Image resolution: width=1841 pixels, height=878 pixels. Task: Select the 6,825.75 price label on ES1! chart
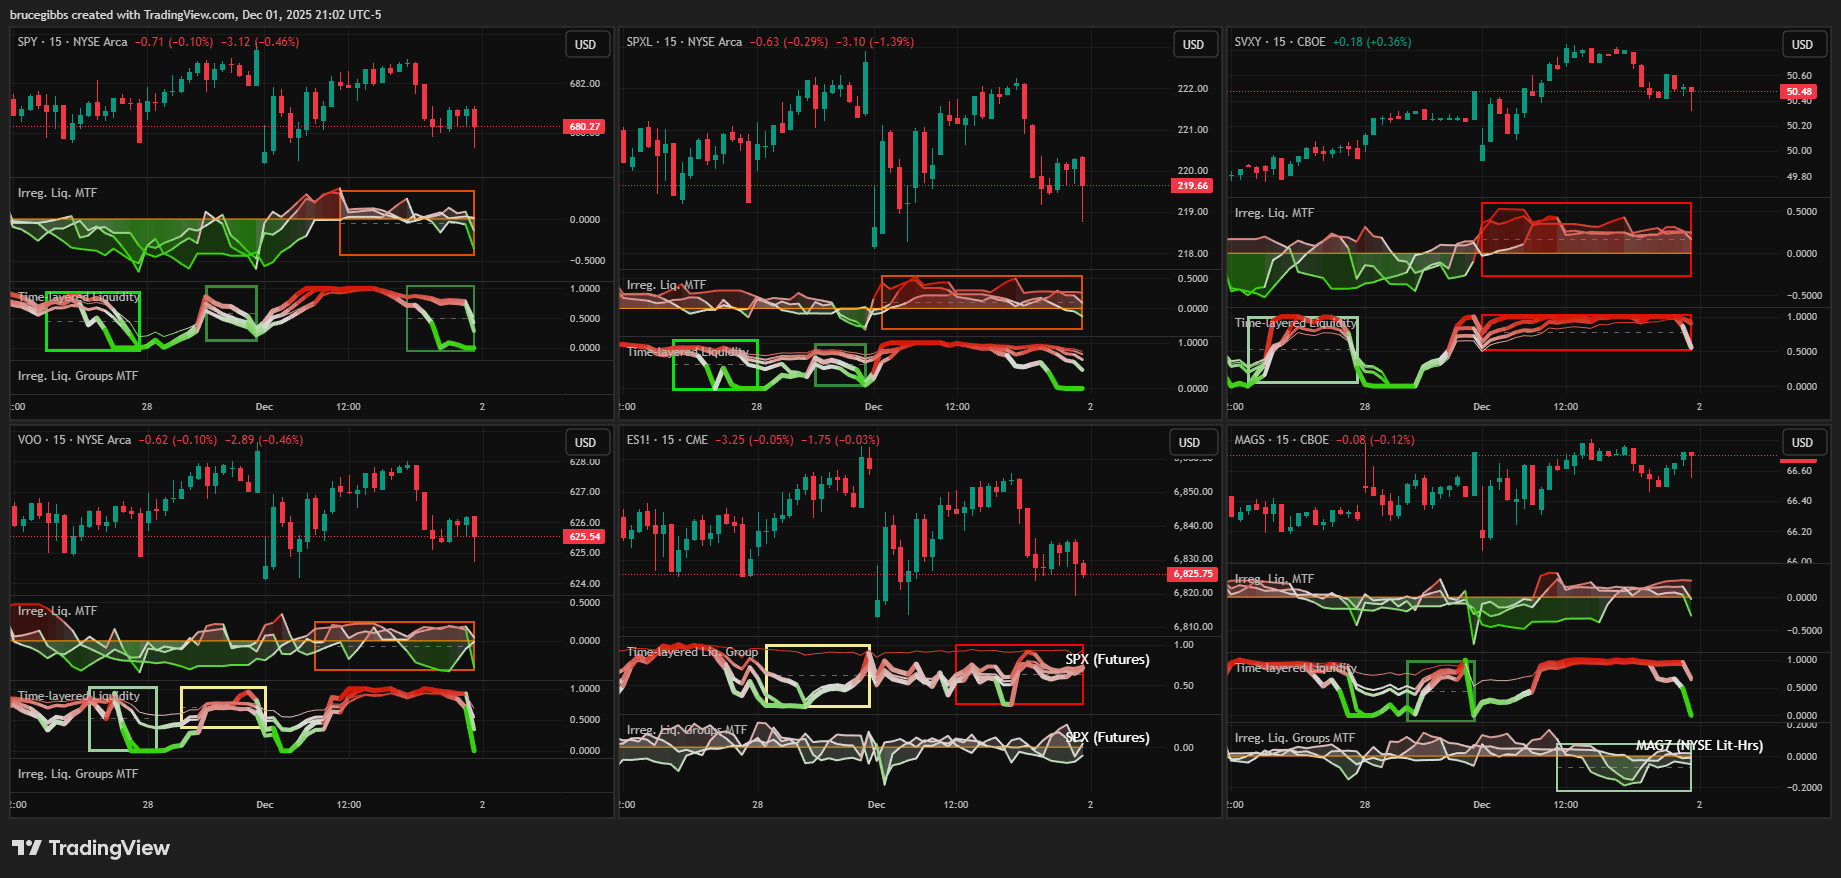[1192, 574]
